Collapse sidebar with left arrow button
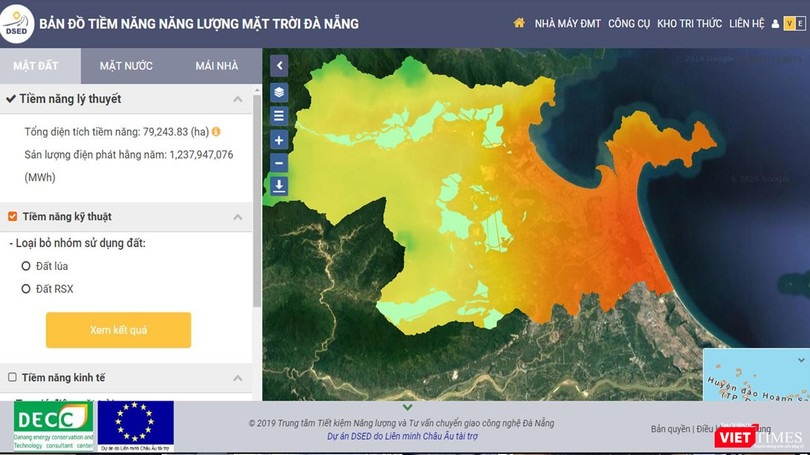This screenshot has height=455, width=810. [x=279, y=66]
